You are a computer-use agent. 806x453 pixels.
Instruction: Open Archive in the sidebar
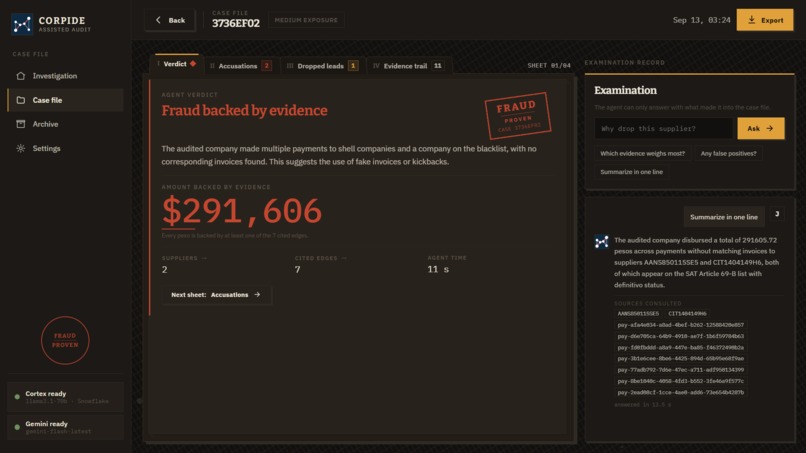(x=65, y=124)
